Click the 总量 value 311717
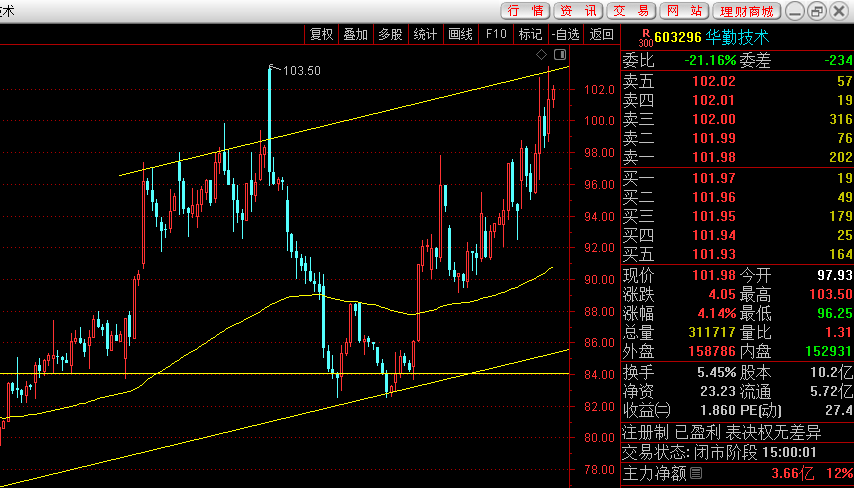The image size is (854, 488). (712, 332)
